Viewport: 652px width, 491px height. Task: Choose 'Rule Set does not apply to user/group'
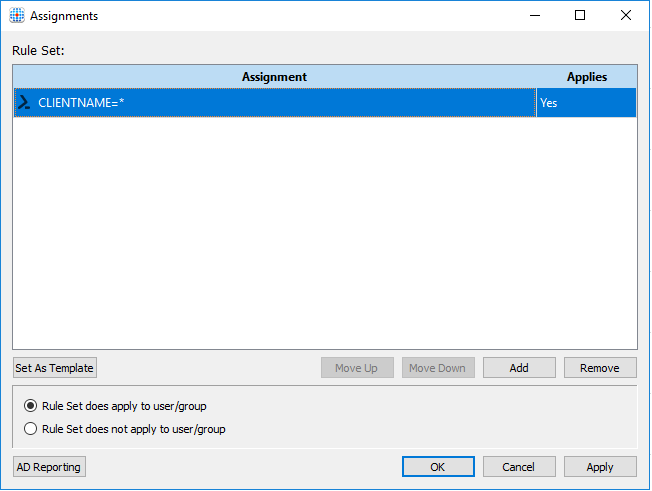(x=30, y=429)
